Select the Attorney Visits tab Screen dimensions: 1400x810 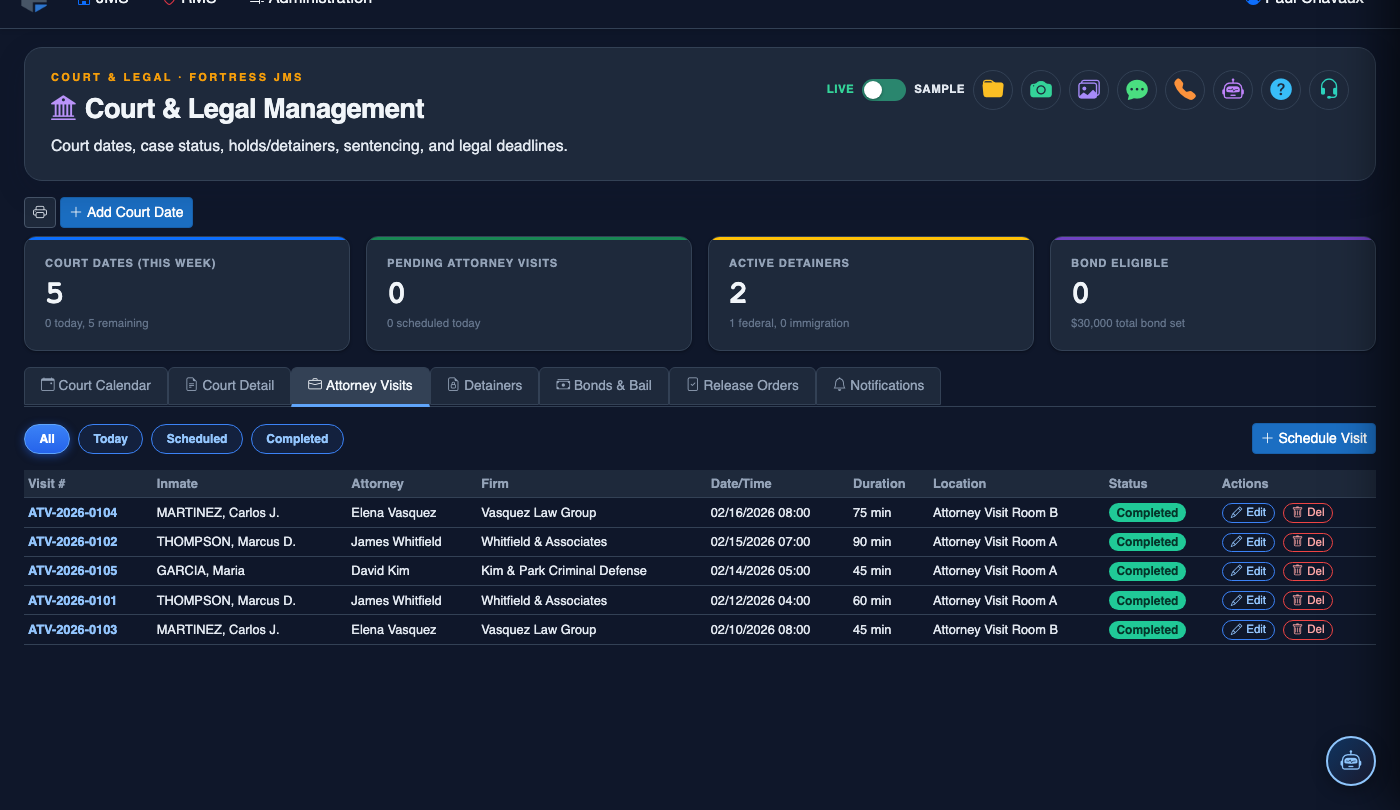(360, 386)
